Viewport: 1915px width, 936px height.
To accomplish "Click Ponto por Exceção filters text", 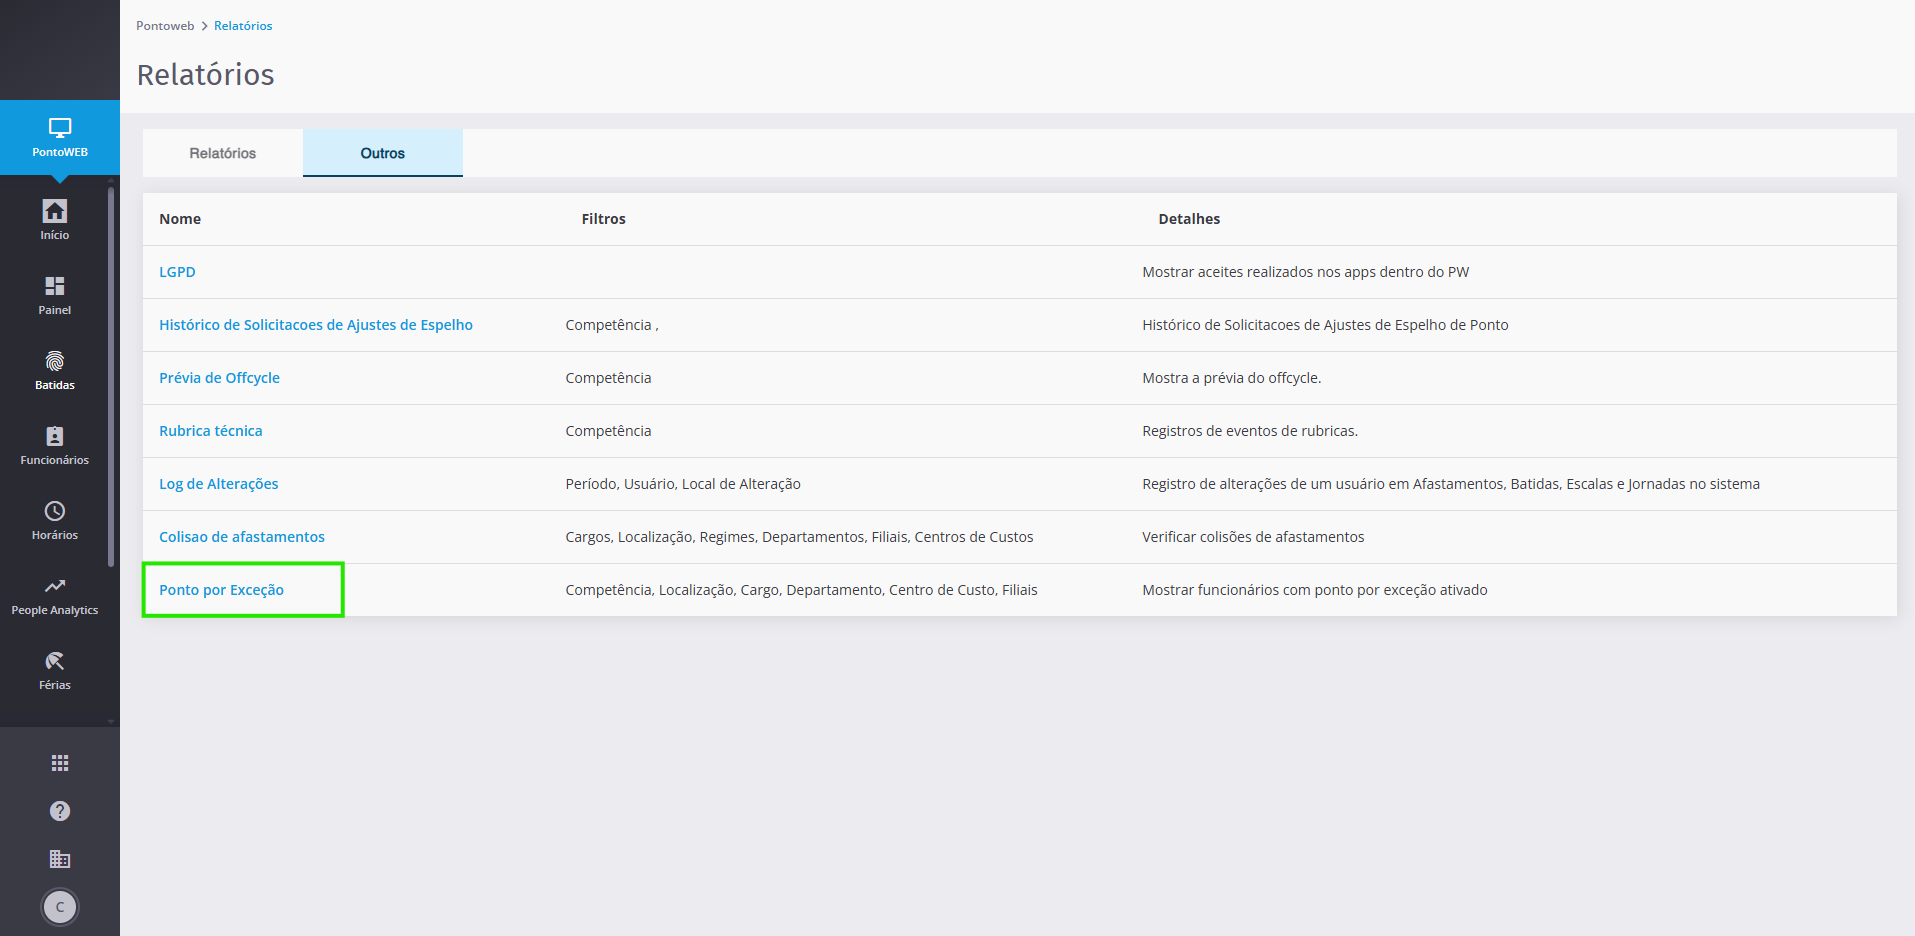I will [801, 590].
